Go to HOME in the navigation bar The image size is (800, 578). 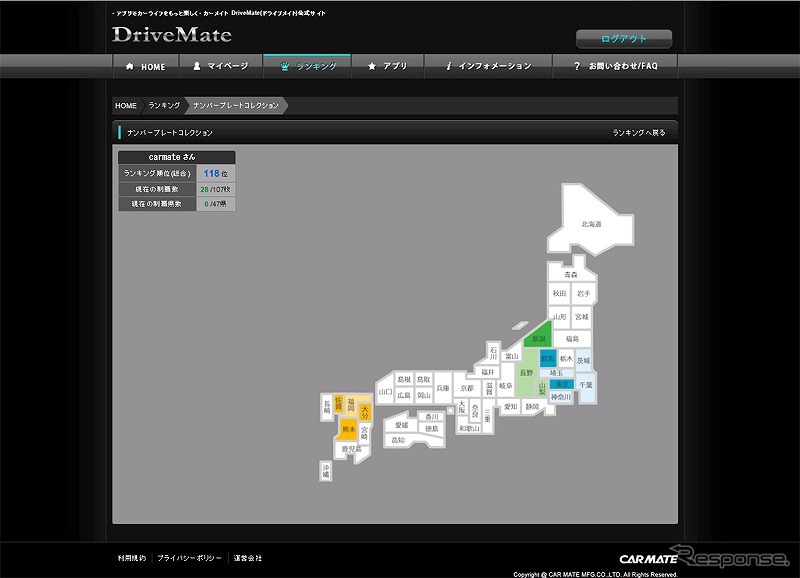pyautogui.click(x=145, y=66)
